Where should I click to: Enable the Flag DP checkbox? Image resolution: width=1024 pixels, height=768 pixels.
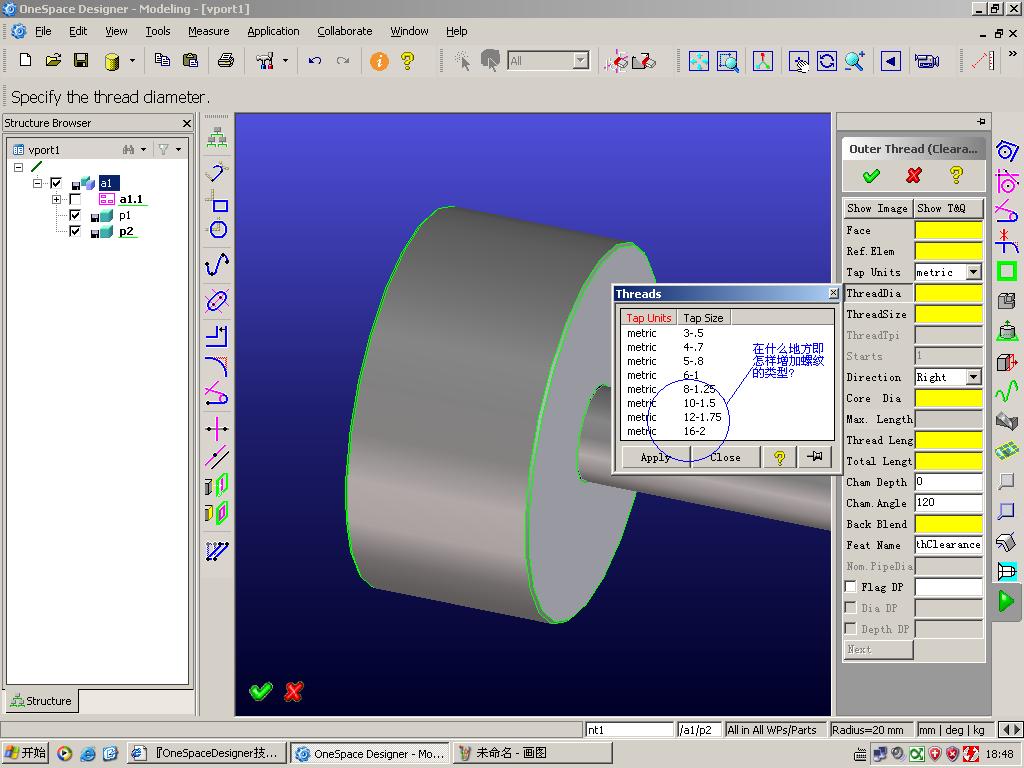click(850, 586)
